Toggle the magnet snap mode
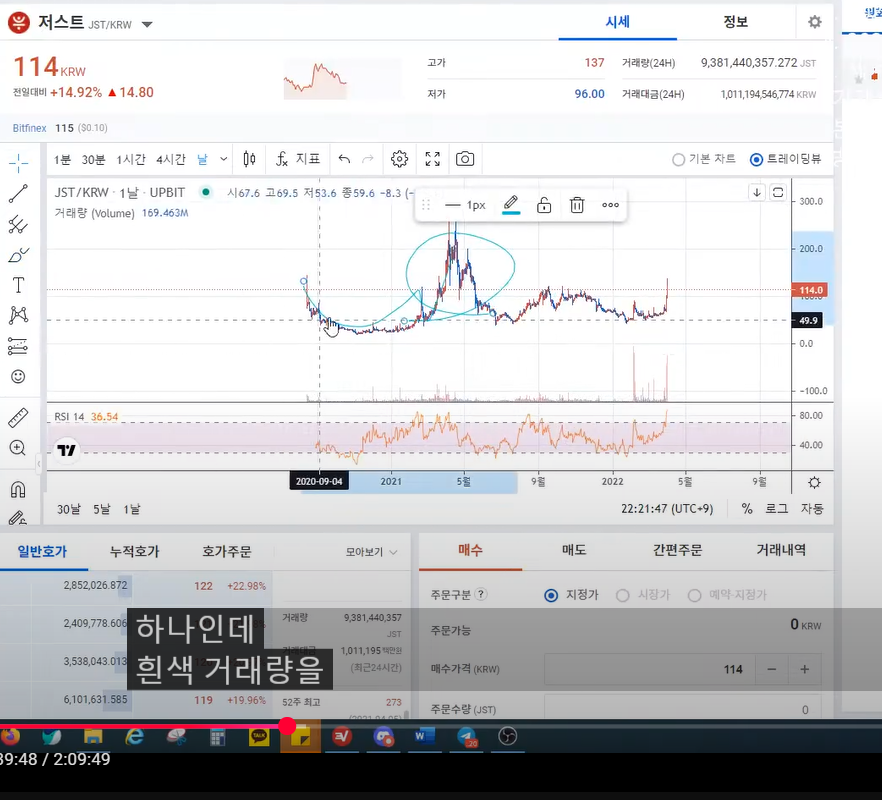882x800 pixels. coord(18,489)
